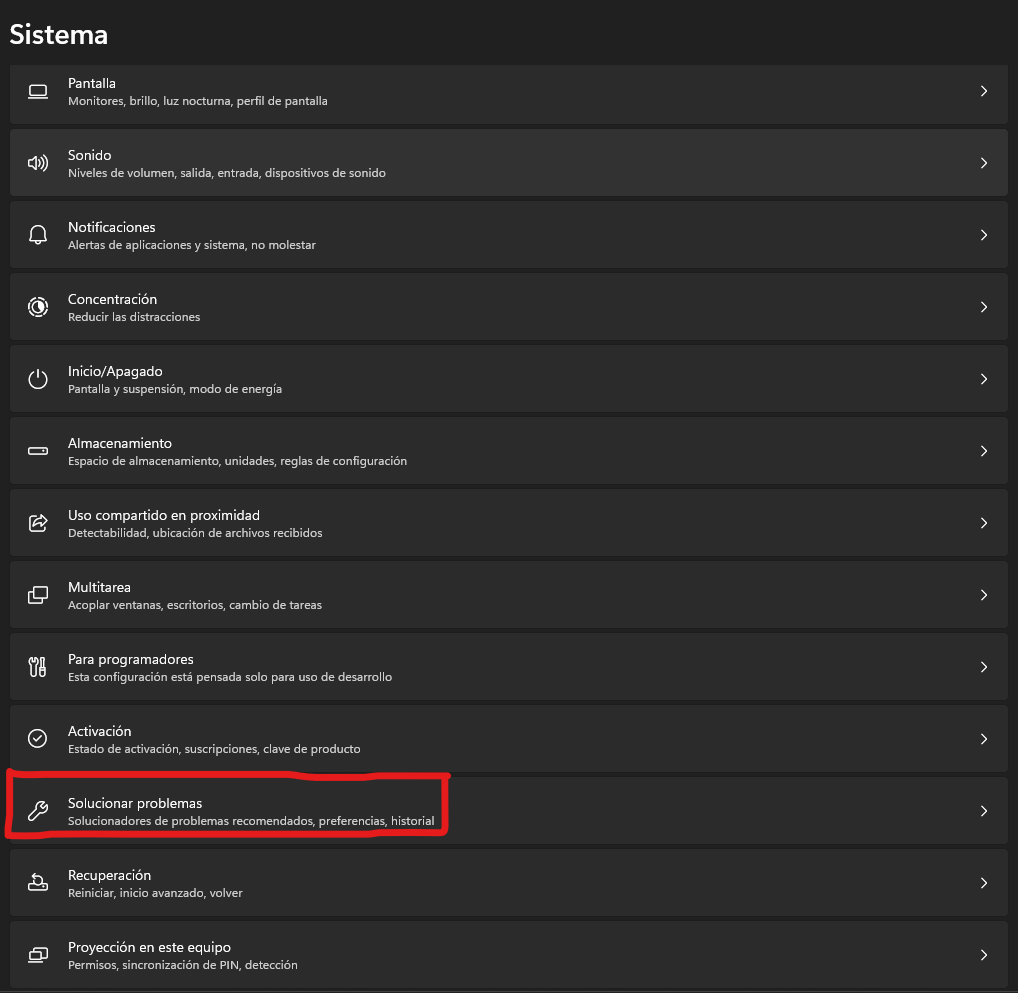
Task: Click the Recuperación row chevron
Action: tap(984, 883)
